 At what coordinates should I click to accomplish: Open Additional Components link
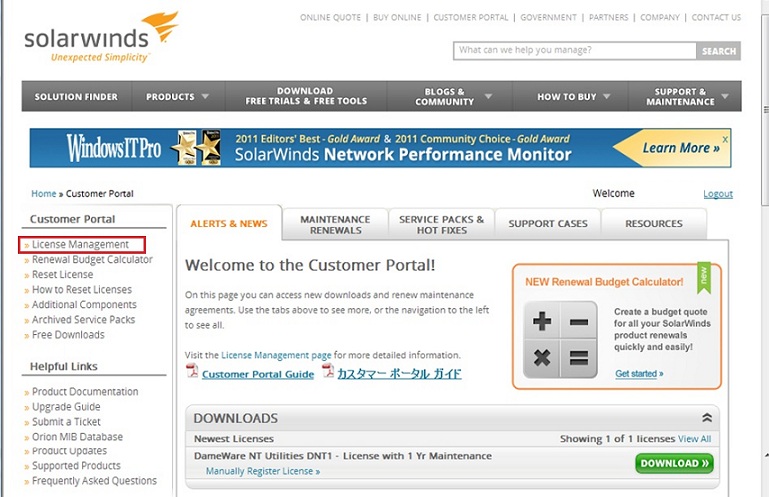(x=84, y=305)
